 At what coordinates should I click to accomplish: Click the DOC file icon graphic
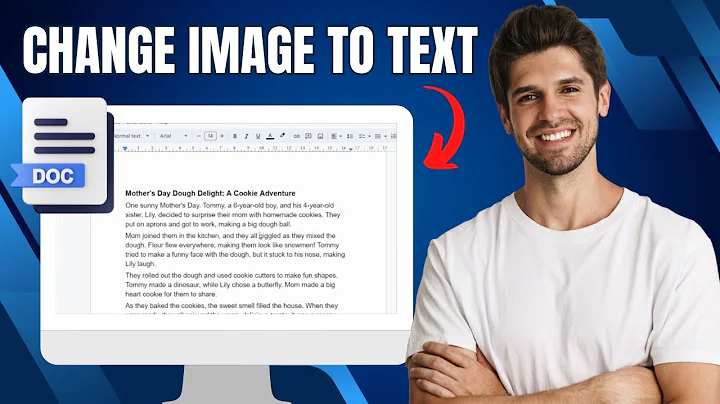point(63,154)
